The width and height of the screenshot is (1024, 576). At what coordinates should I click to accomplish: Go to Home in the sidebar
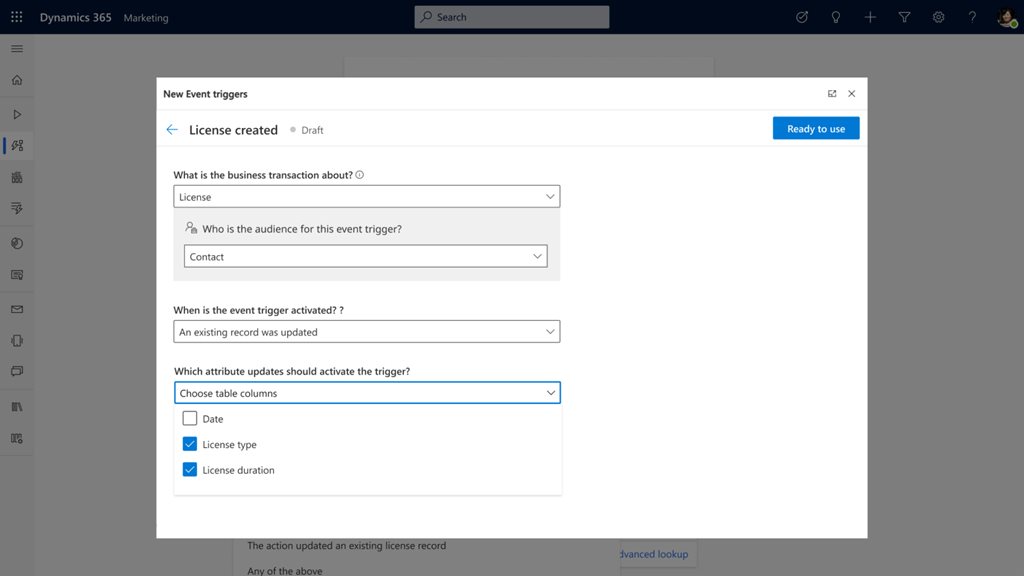point(17,80)
